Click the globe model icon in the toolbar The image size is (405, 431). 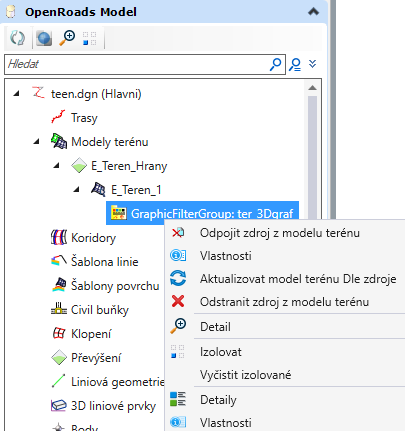(44, 38)
